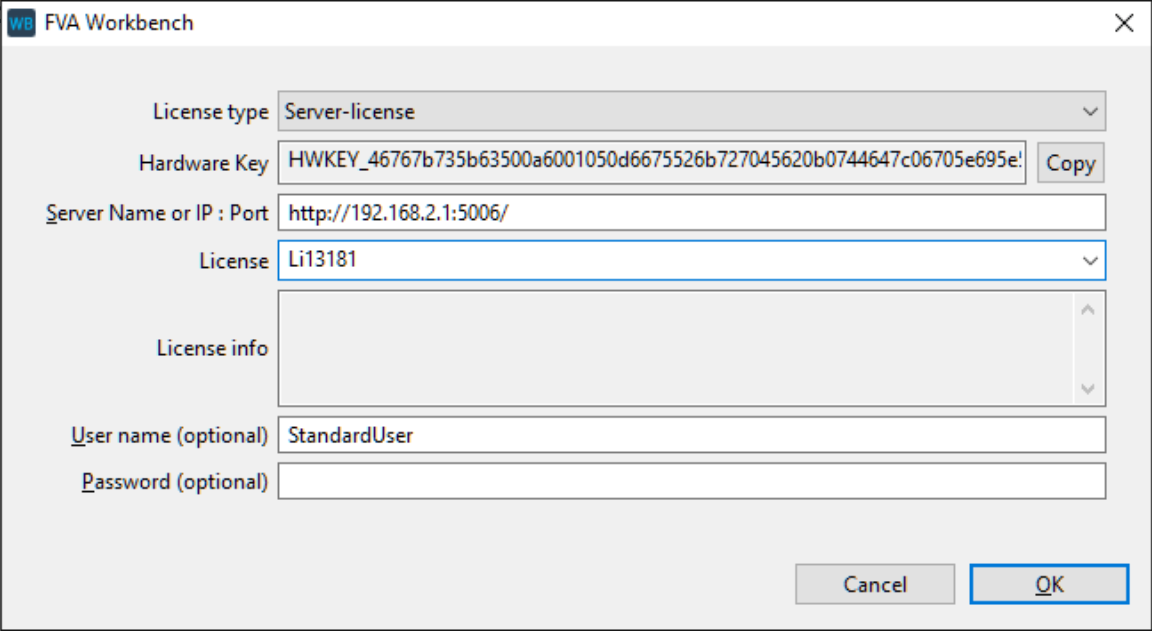Click inside the License info text area
This screenshot has height=631, width=1152.
click(675, 348)
